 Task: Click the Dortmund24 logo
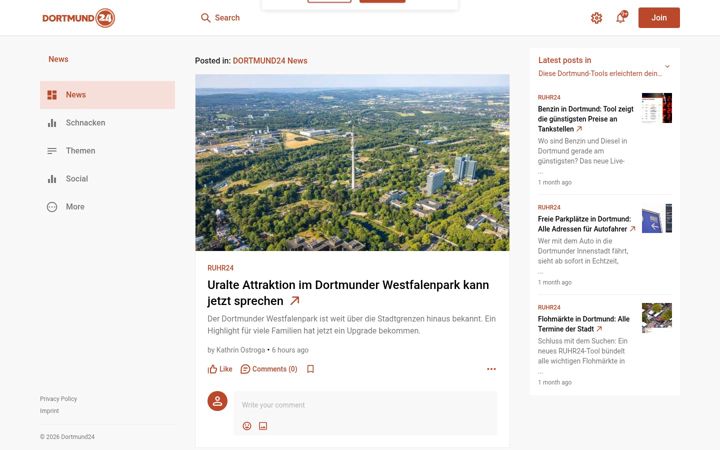click(x=79, y=18)
